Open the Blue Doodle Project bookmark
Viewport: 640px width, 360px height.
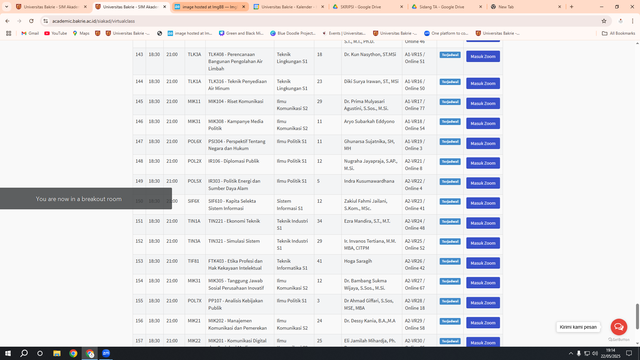point(293,33)
